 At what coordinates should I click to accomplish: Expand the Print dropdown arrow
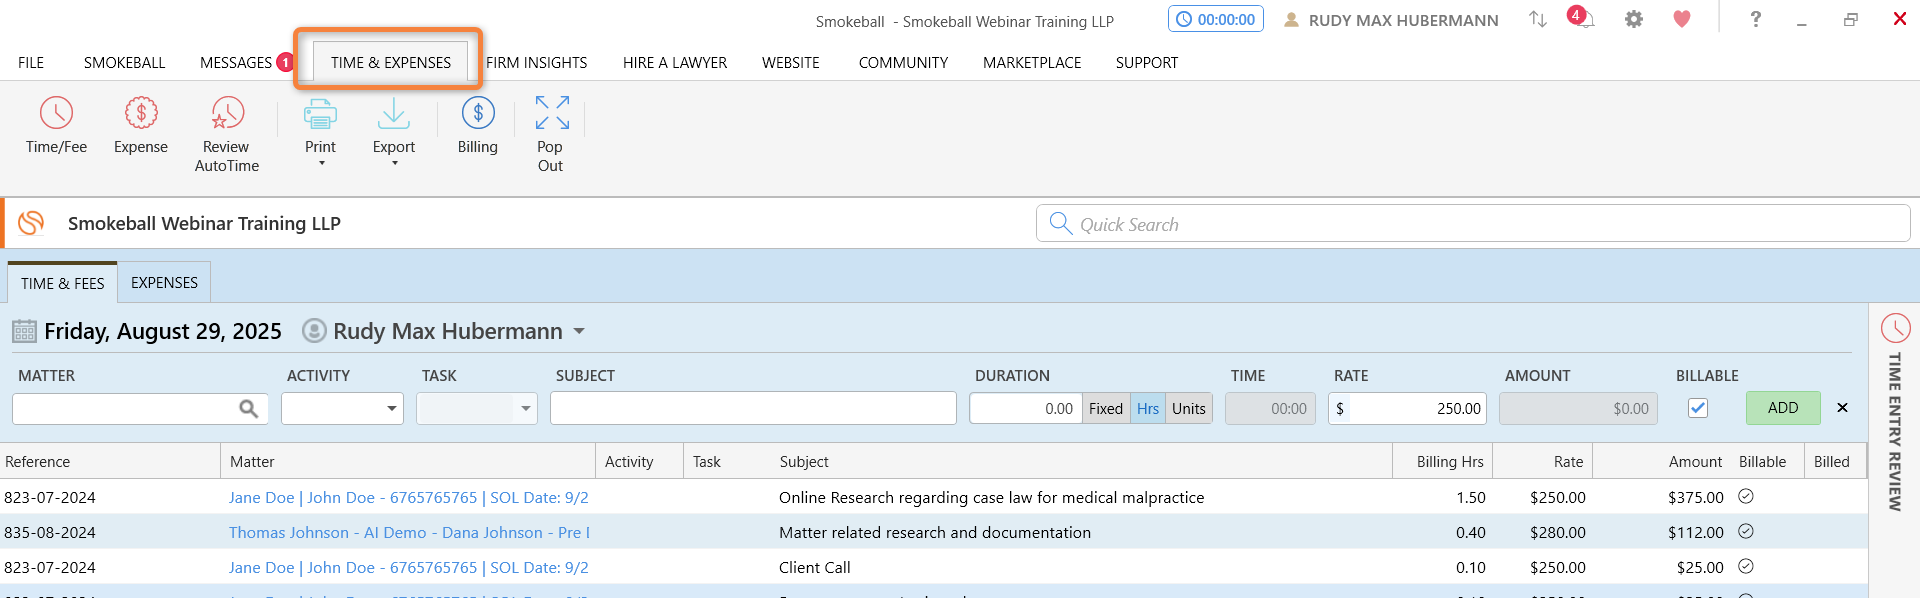point(321,164)
